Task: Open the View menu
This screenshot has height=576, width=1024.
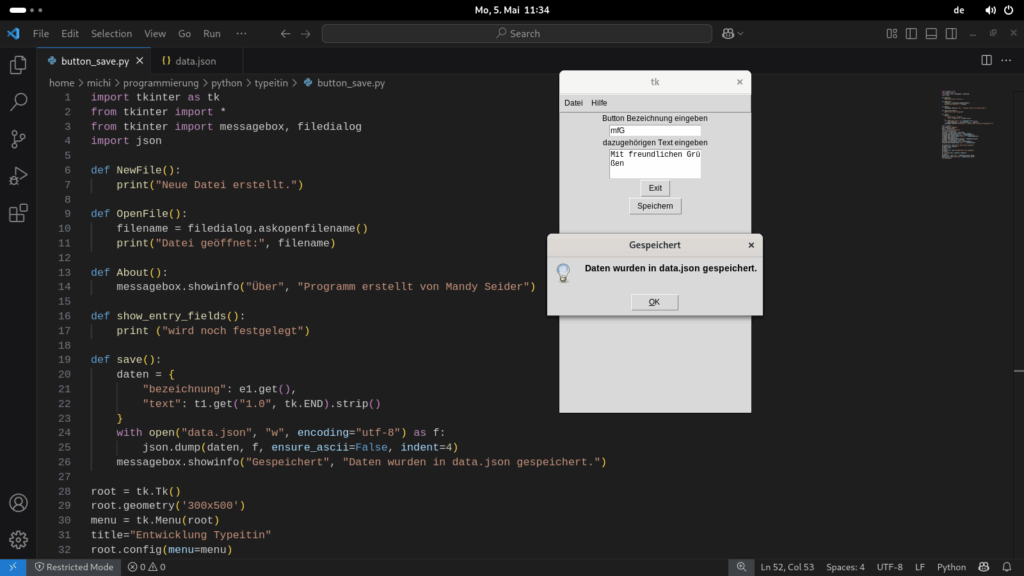Action: (x=155, y=33)
